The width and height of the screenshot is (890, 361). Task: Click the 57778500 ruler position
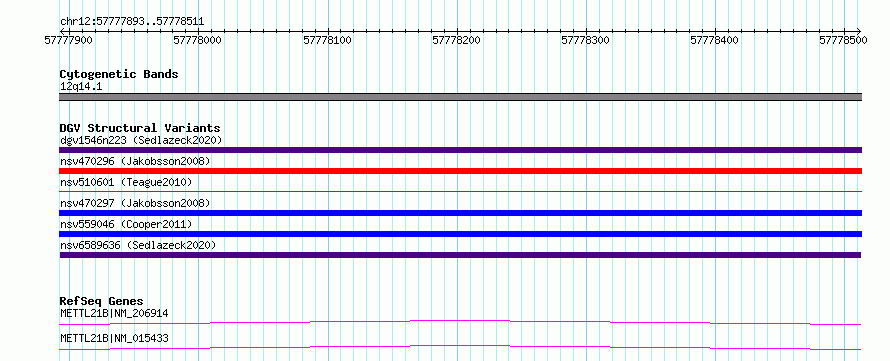843,40
